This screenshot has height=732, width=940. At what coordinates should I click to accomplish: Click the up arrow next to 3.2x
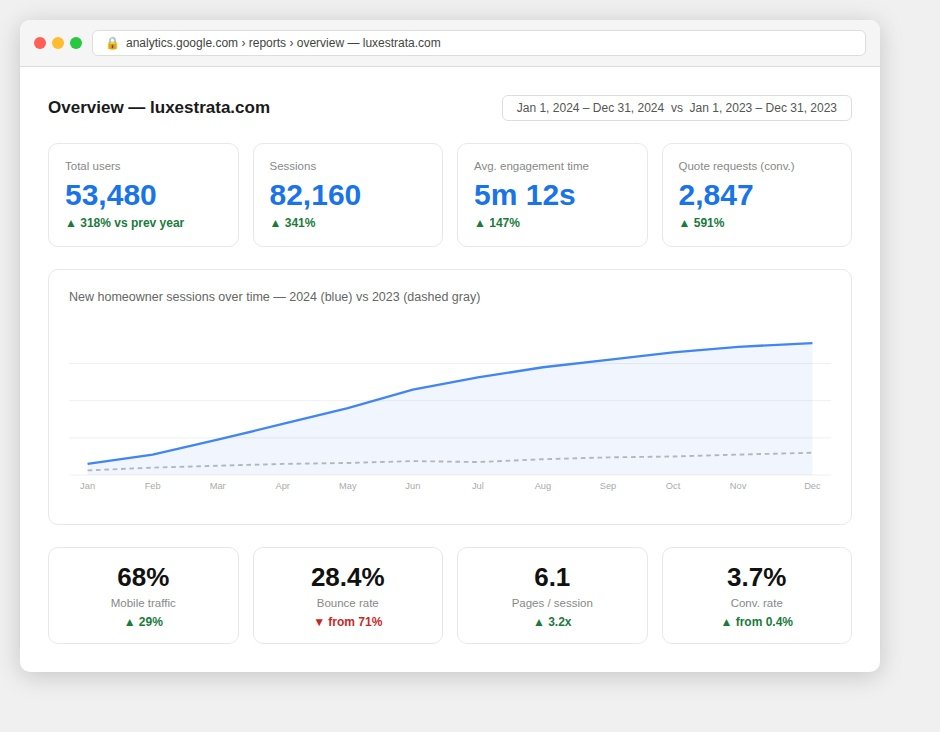(x=538, y=622)
